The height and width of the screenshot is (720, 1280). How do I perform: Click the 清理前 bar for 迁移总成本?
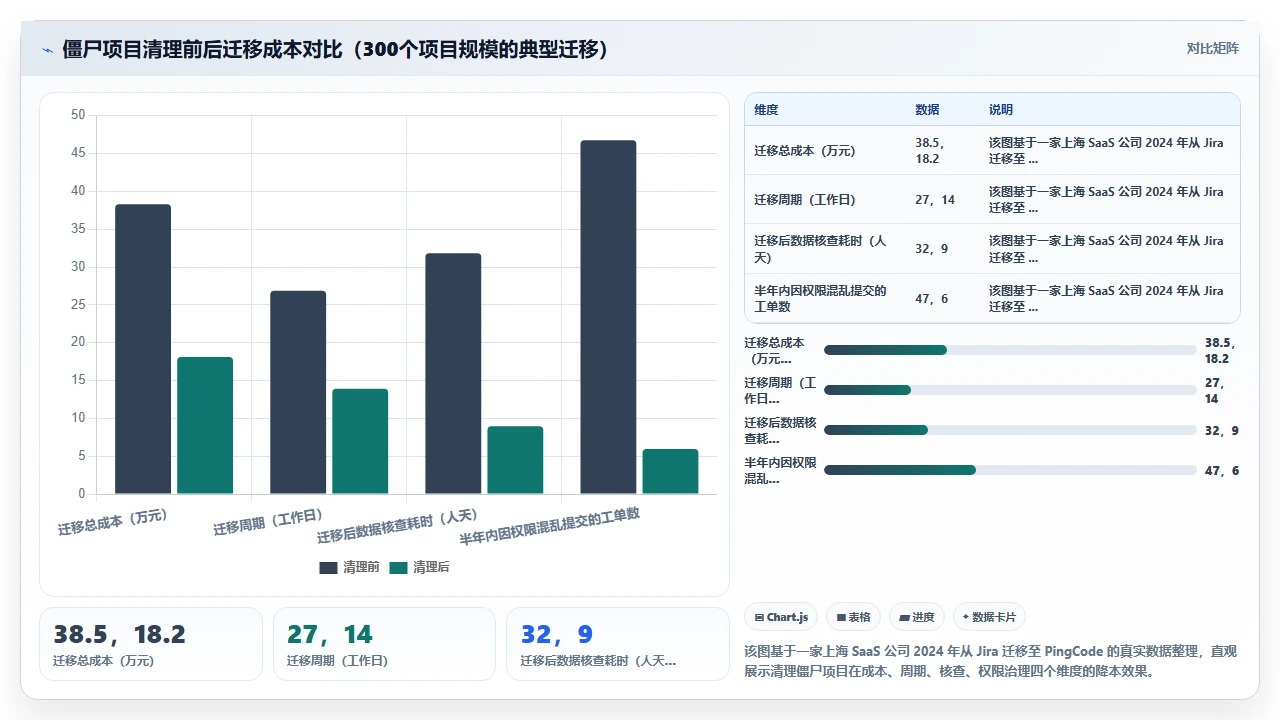(143, 349)
